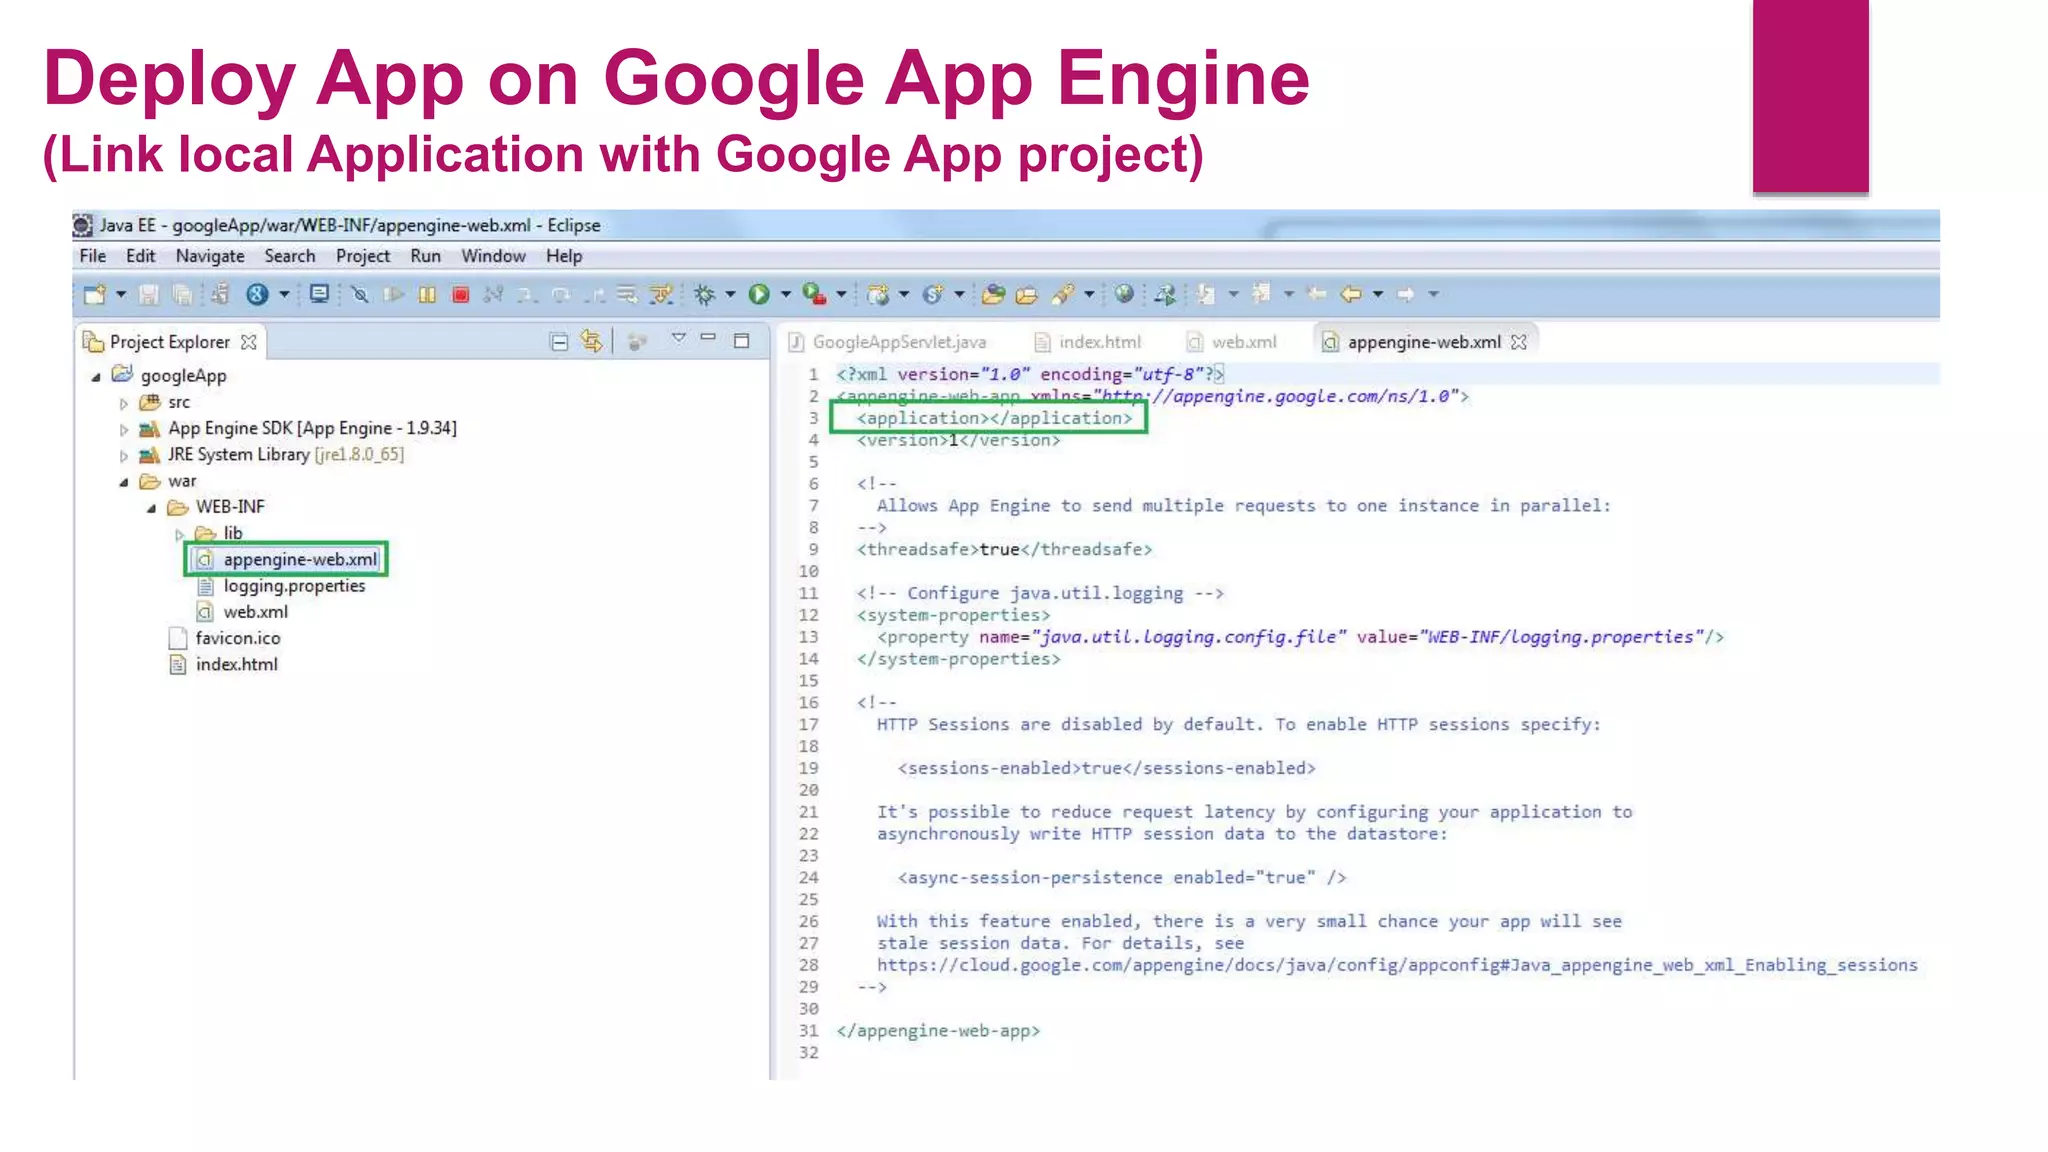The height and width of the screenshot is (1152, 2048).
Task: Expand the lib folder node
Action: point(179,534)
